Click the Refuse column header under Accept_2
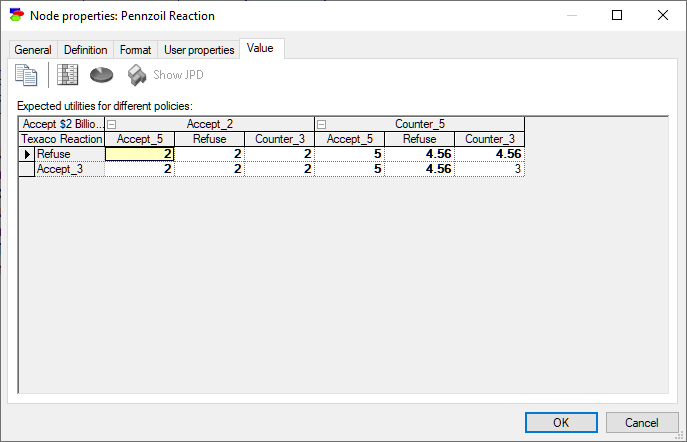Image resolution: width=687 pixels, height=442 pixels. click(x=209, y=139)
